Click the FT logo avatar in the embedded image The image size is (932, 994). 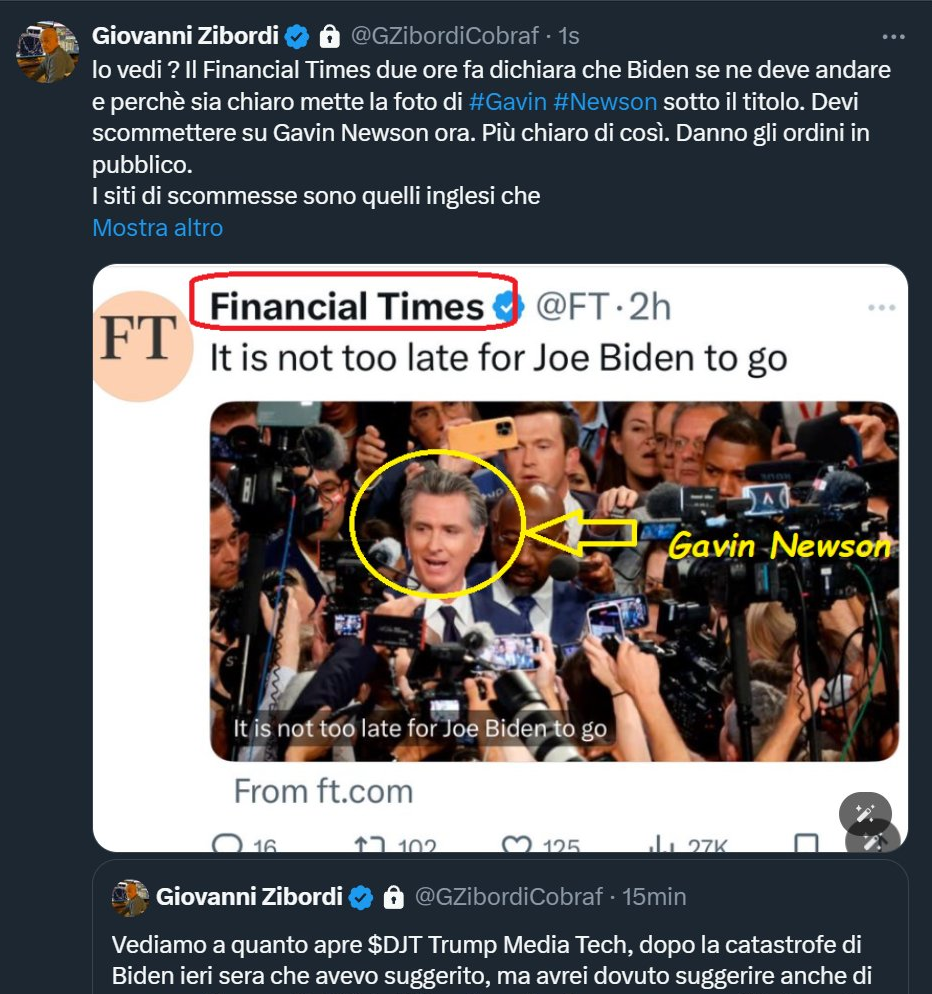click(x=141, y=345)
